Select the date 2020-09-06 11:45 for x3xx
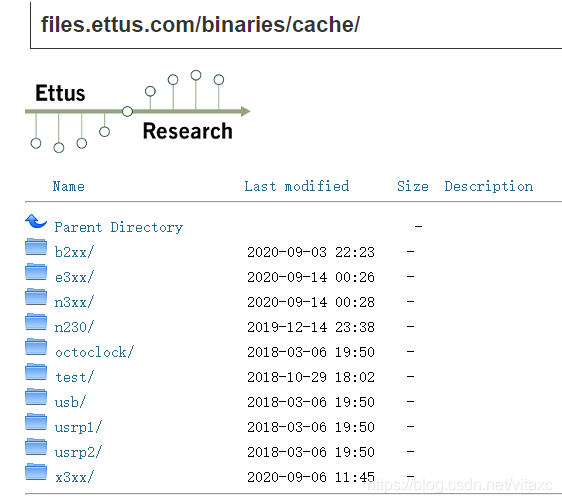 311,477
